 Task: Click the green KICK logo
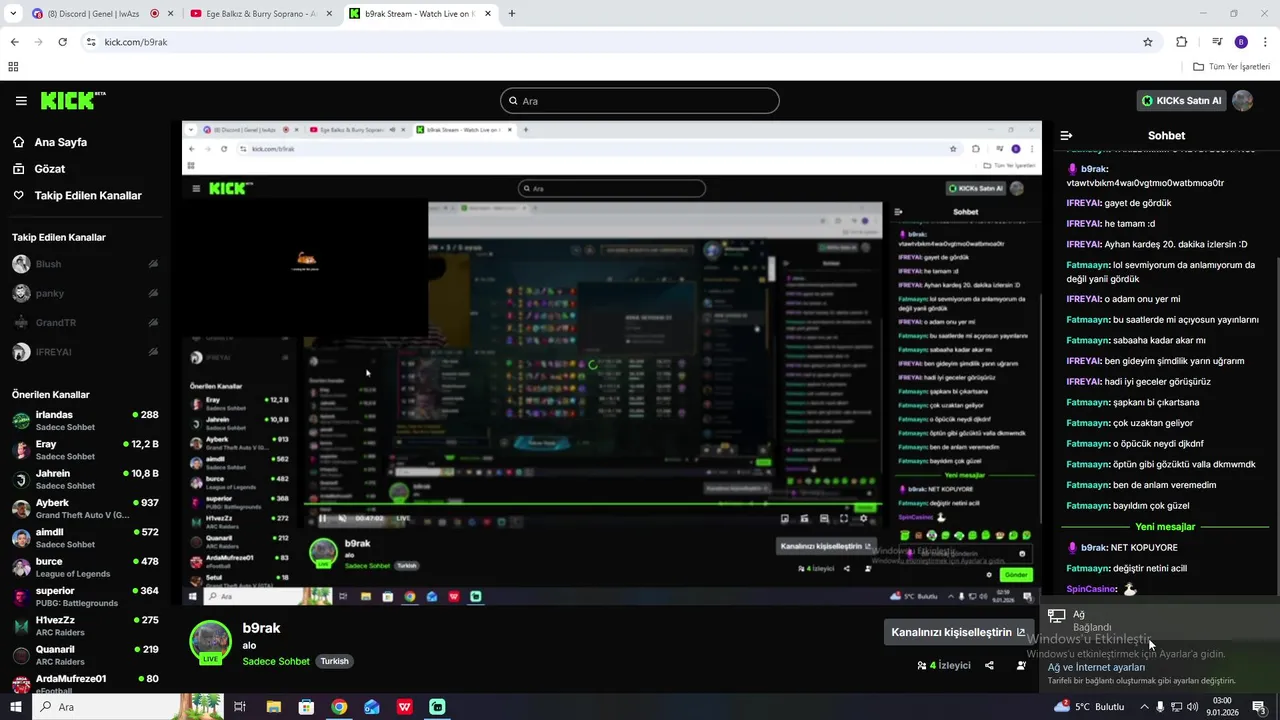point(73,100)
